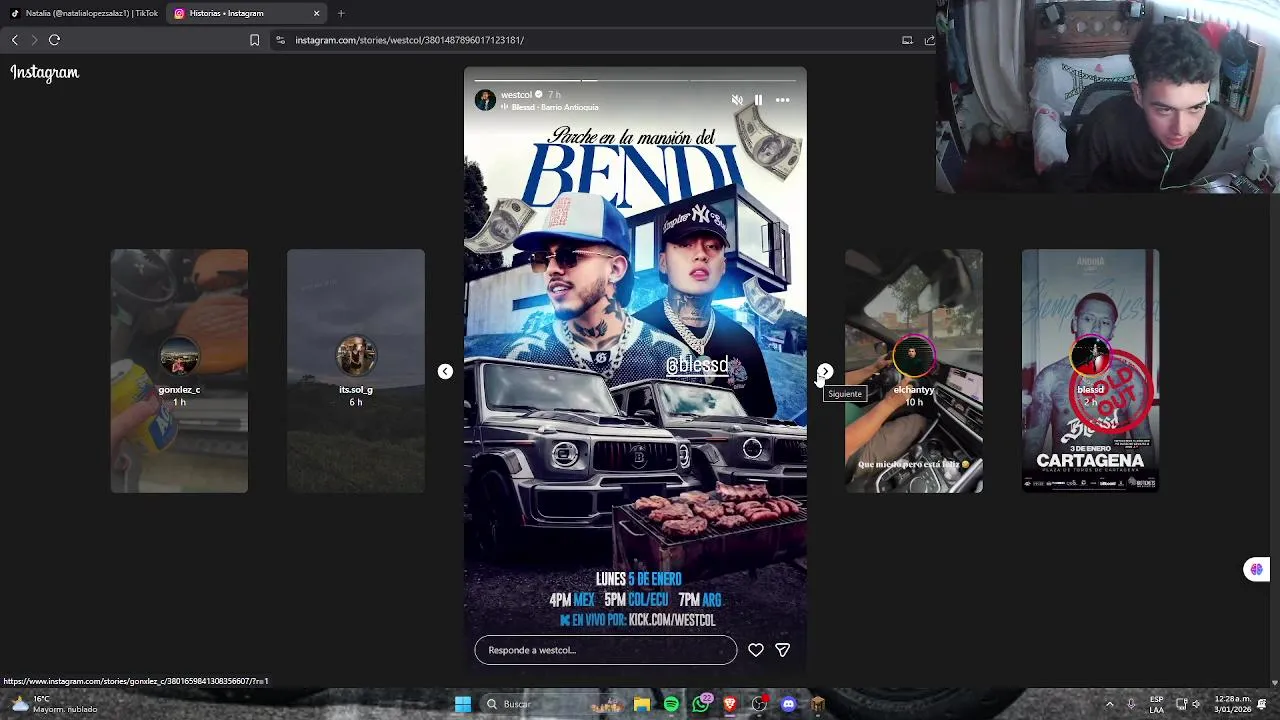The height and width of the screenshot is (720, 1280).
Task: Click the Instagram logo
Action: [45, 72]
